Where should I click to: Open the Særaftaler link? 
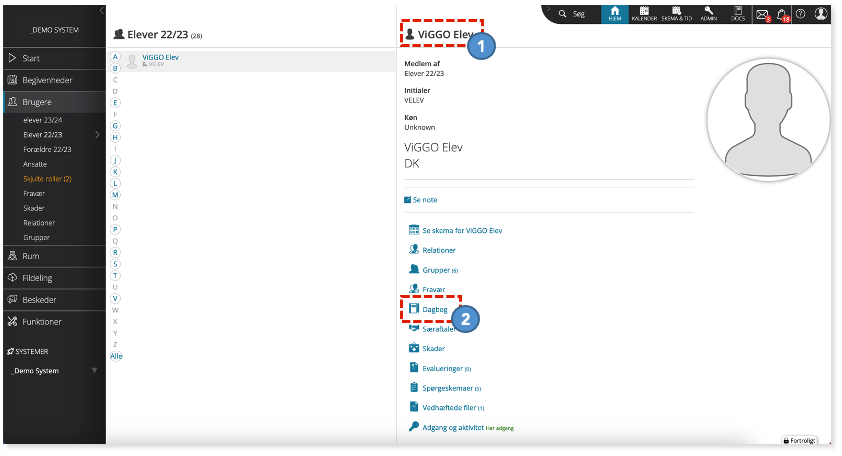tap(439, 329)
